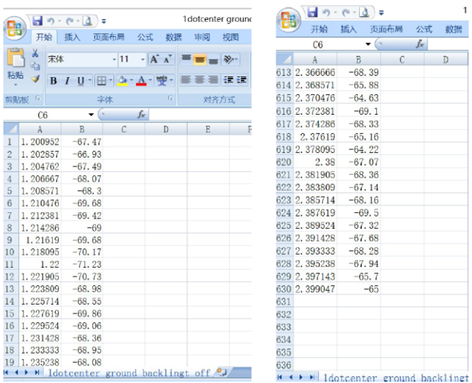Save workbook using left window's save icon
The height and width of the screenshot is (383, 472).
(37, 21)
